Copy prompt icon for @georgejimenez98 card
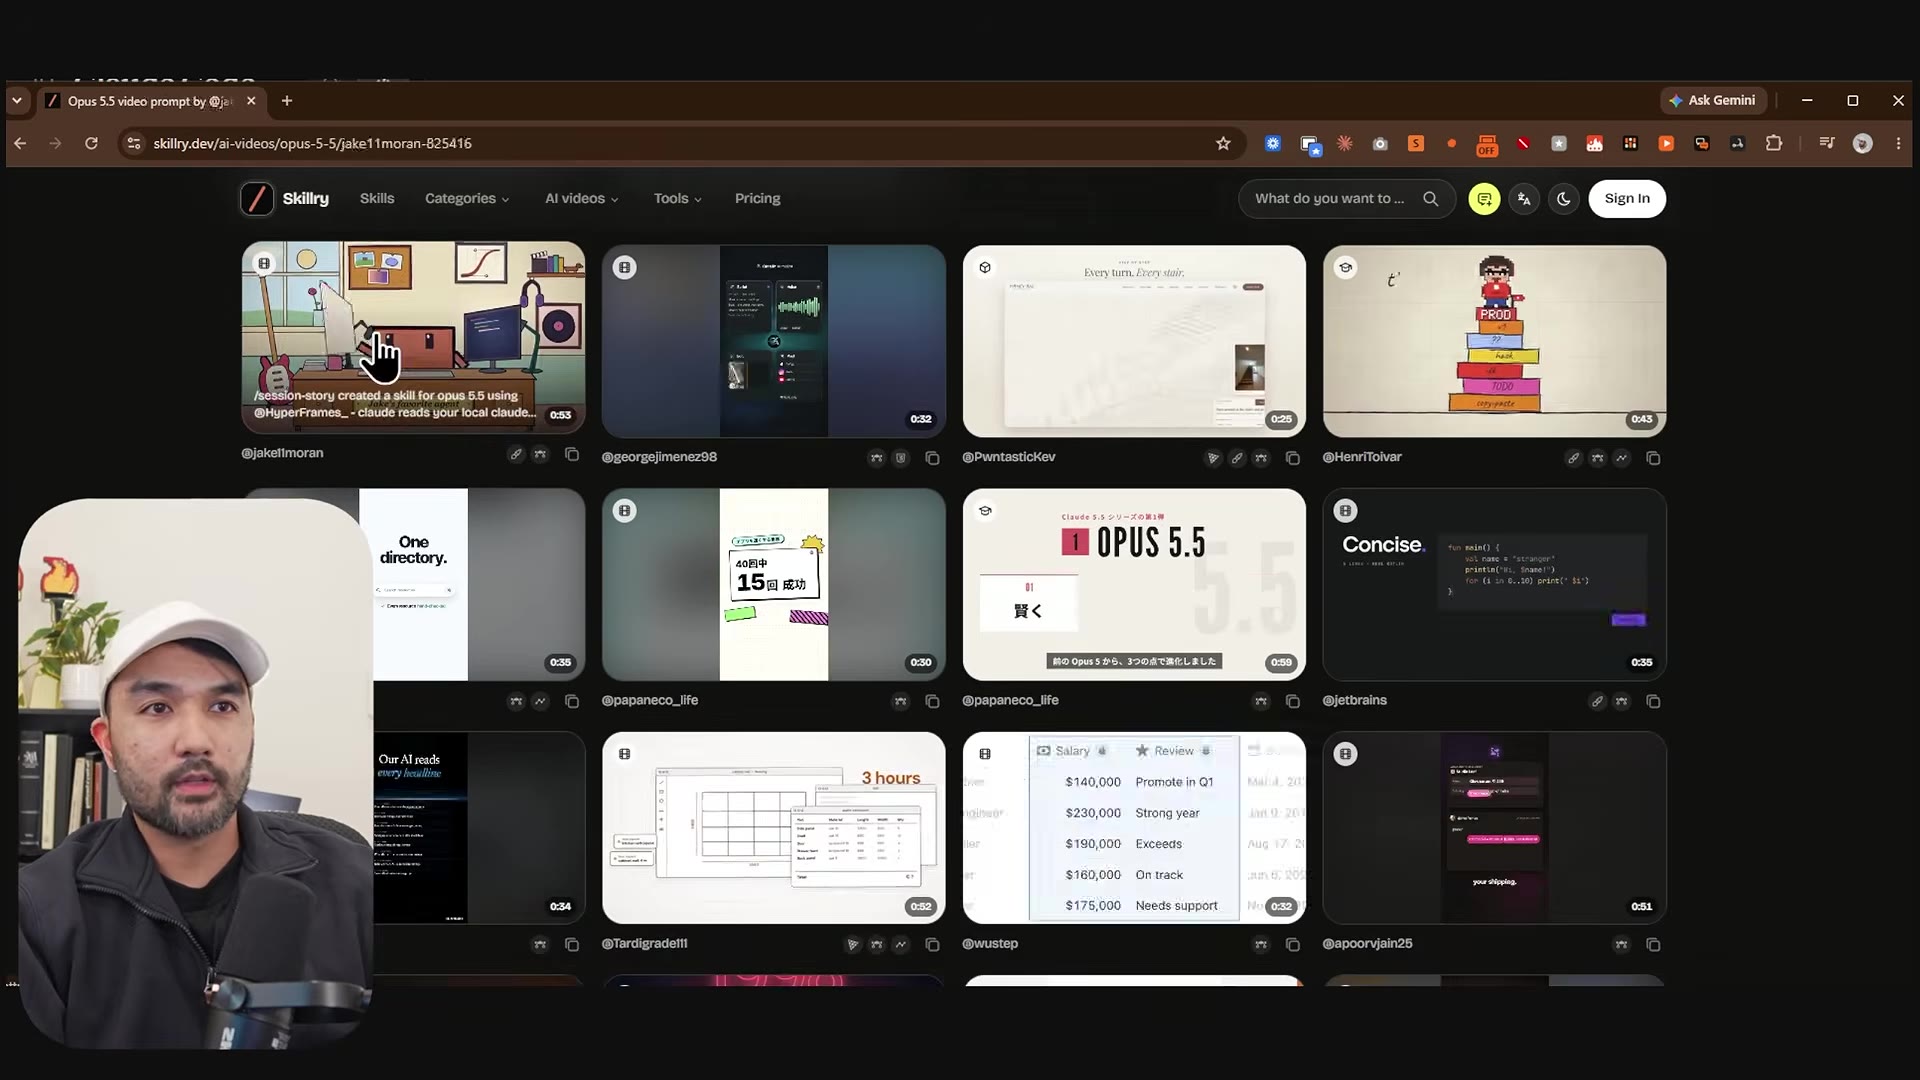1920x1080 pixels. [x=932, y=458]
